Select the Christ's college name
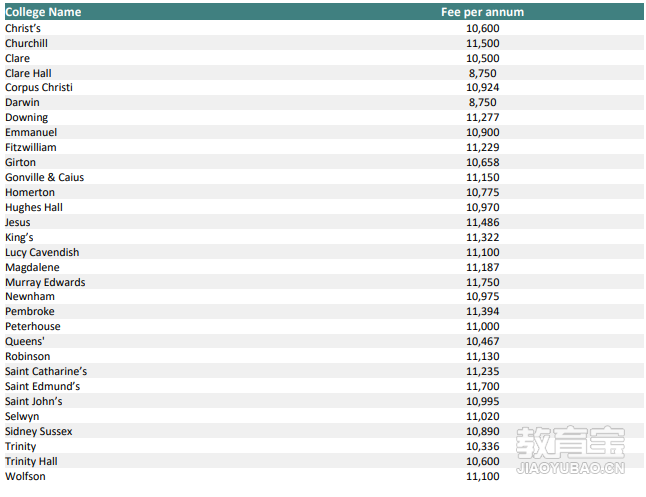The image size is (646, 497). click(x=23, y=28)
